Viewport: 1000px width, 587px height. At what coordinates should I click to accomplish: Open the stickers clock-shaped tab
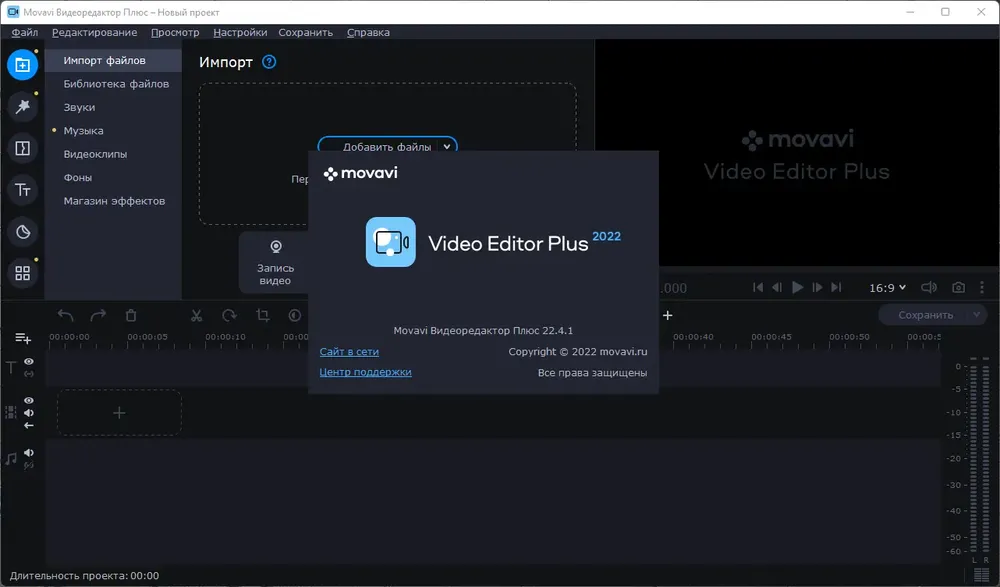(x=22, y=232)
